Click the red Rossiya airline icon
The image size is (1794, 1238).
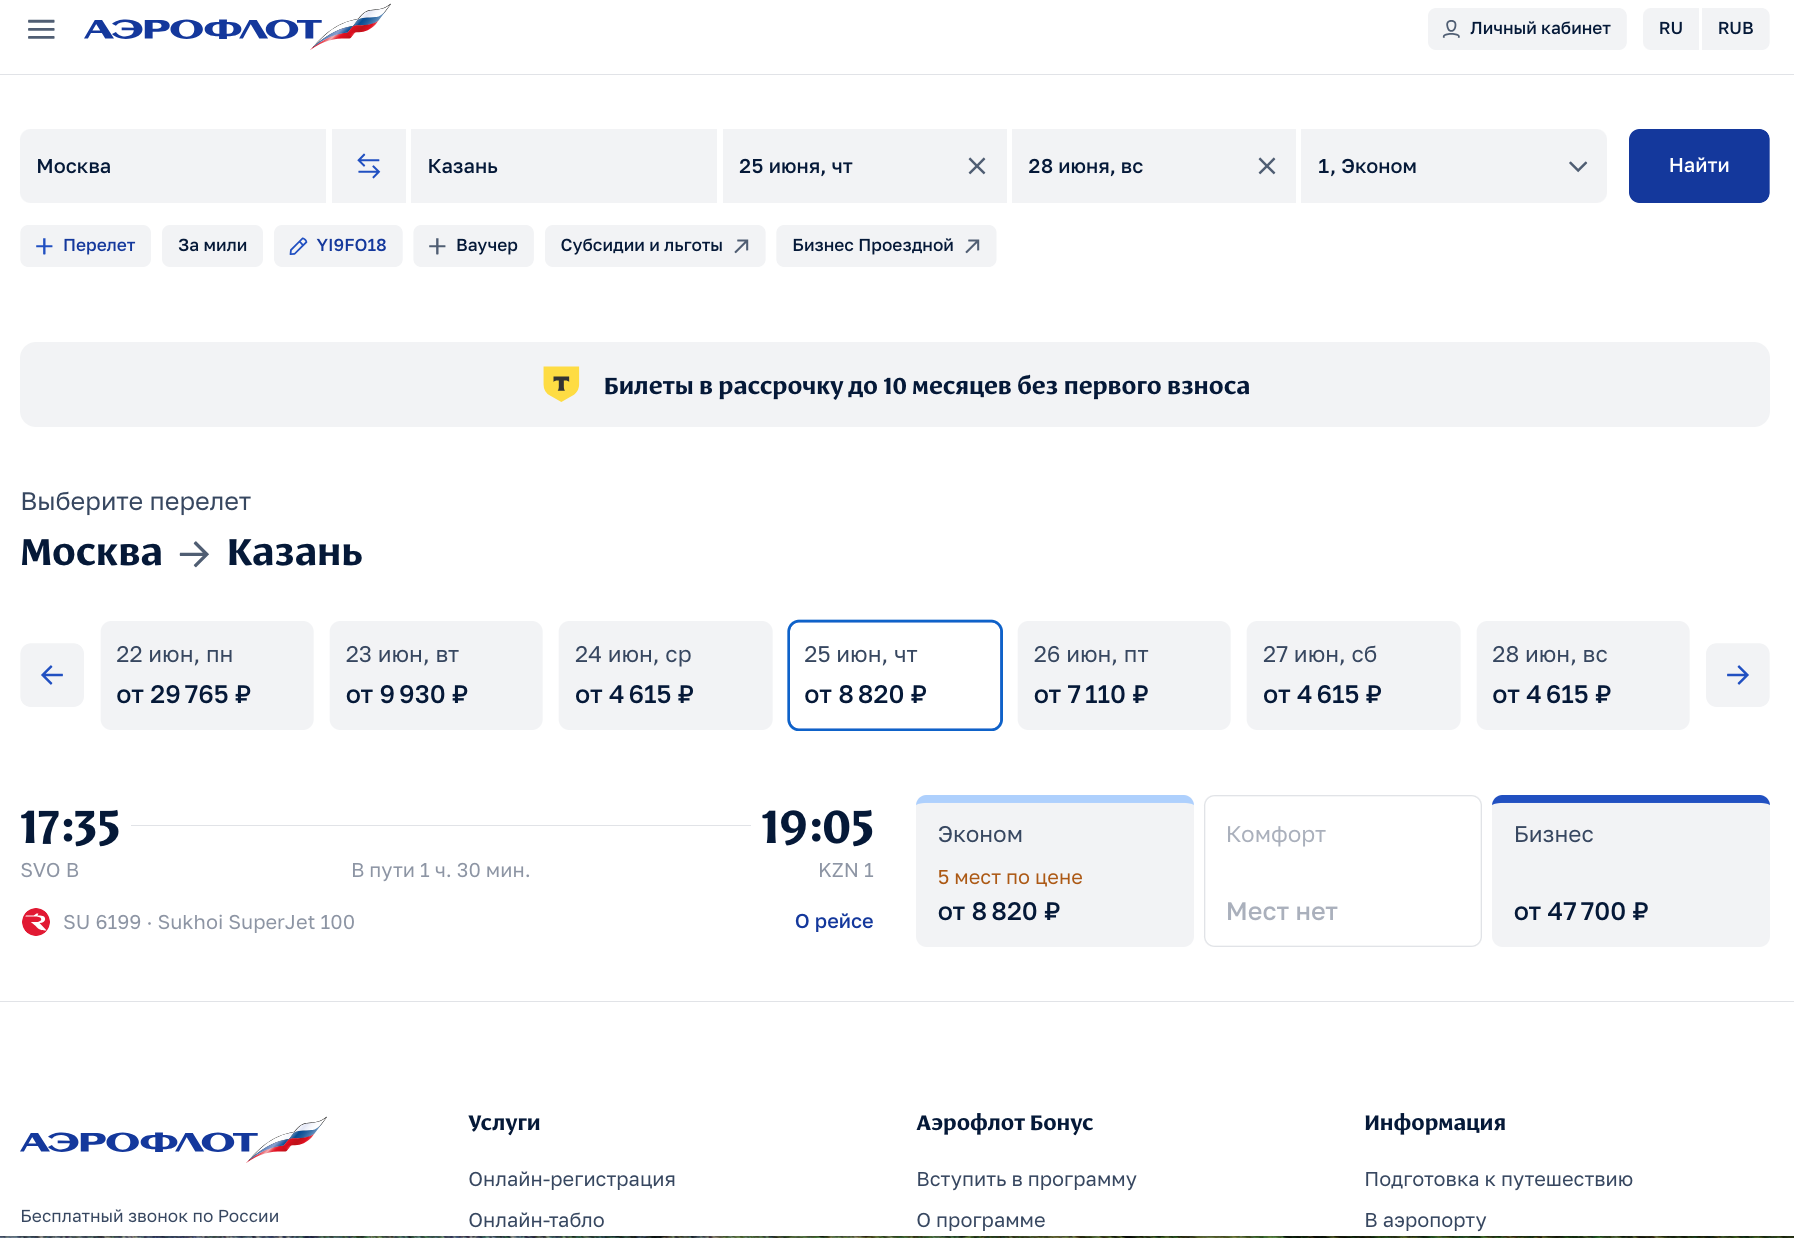pos(36,921)
